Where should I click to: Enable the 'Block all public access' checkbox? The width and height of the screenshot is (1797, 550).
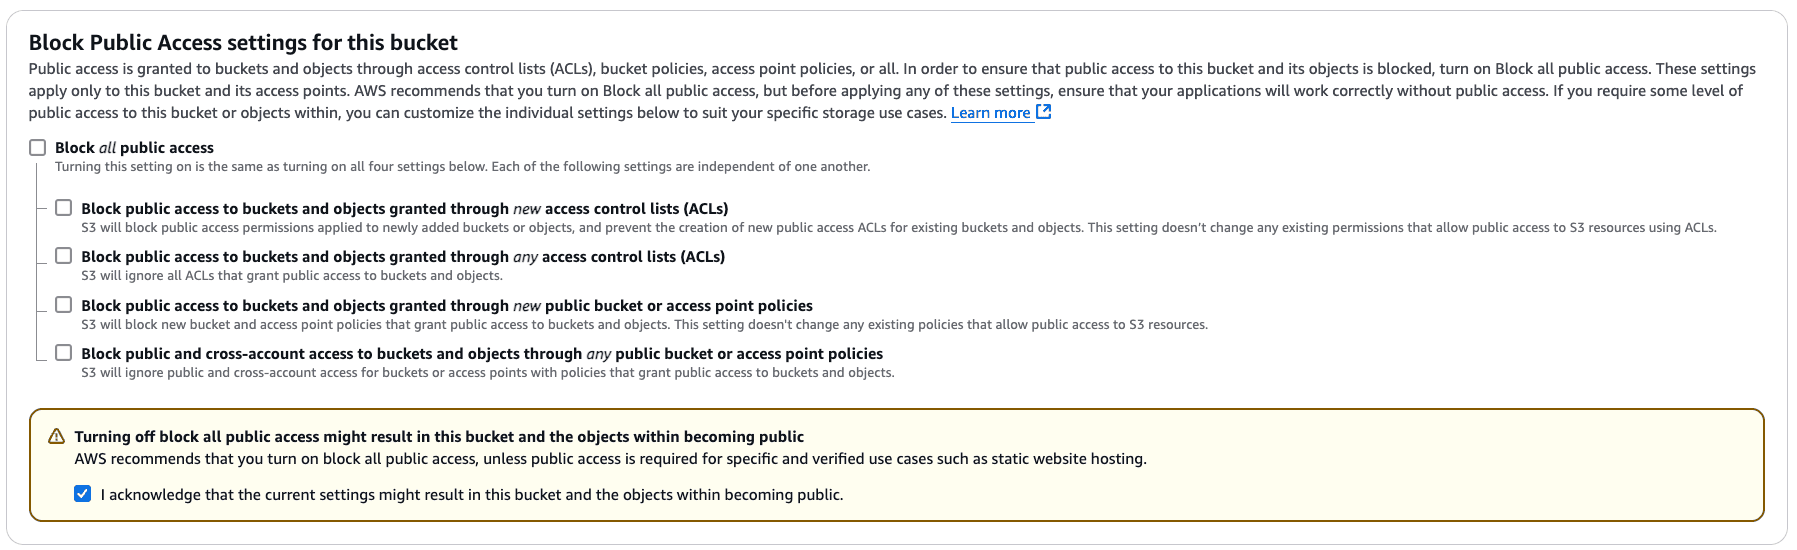tap(38, 148)
